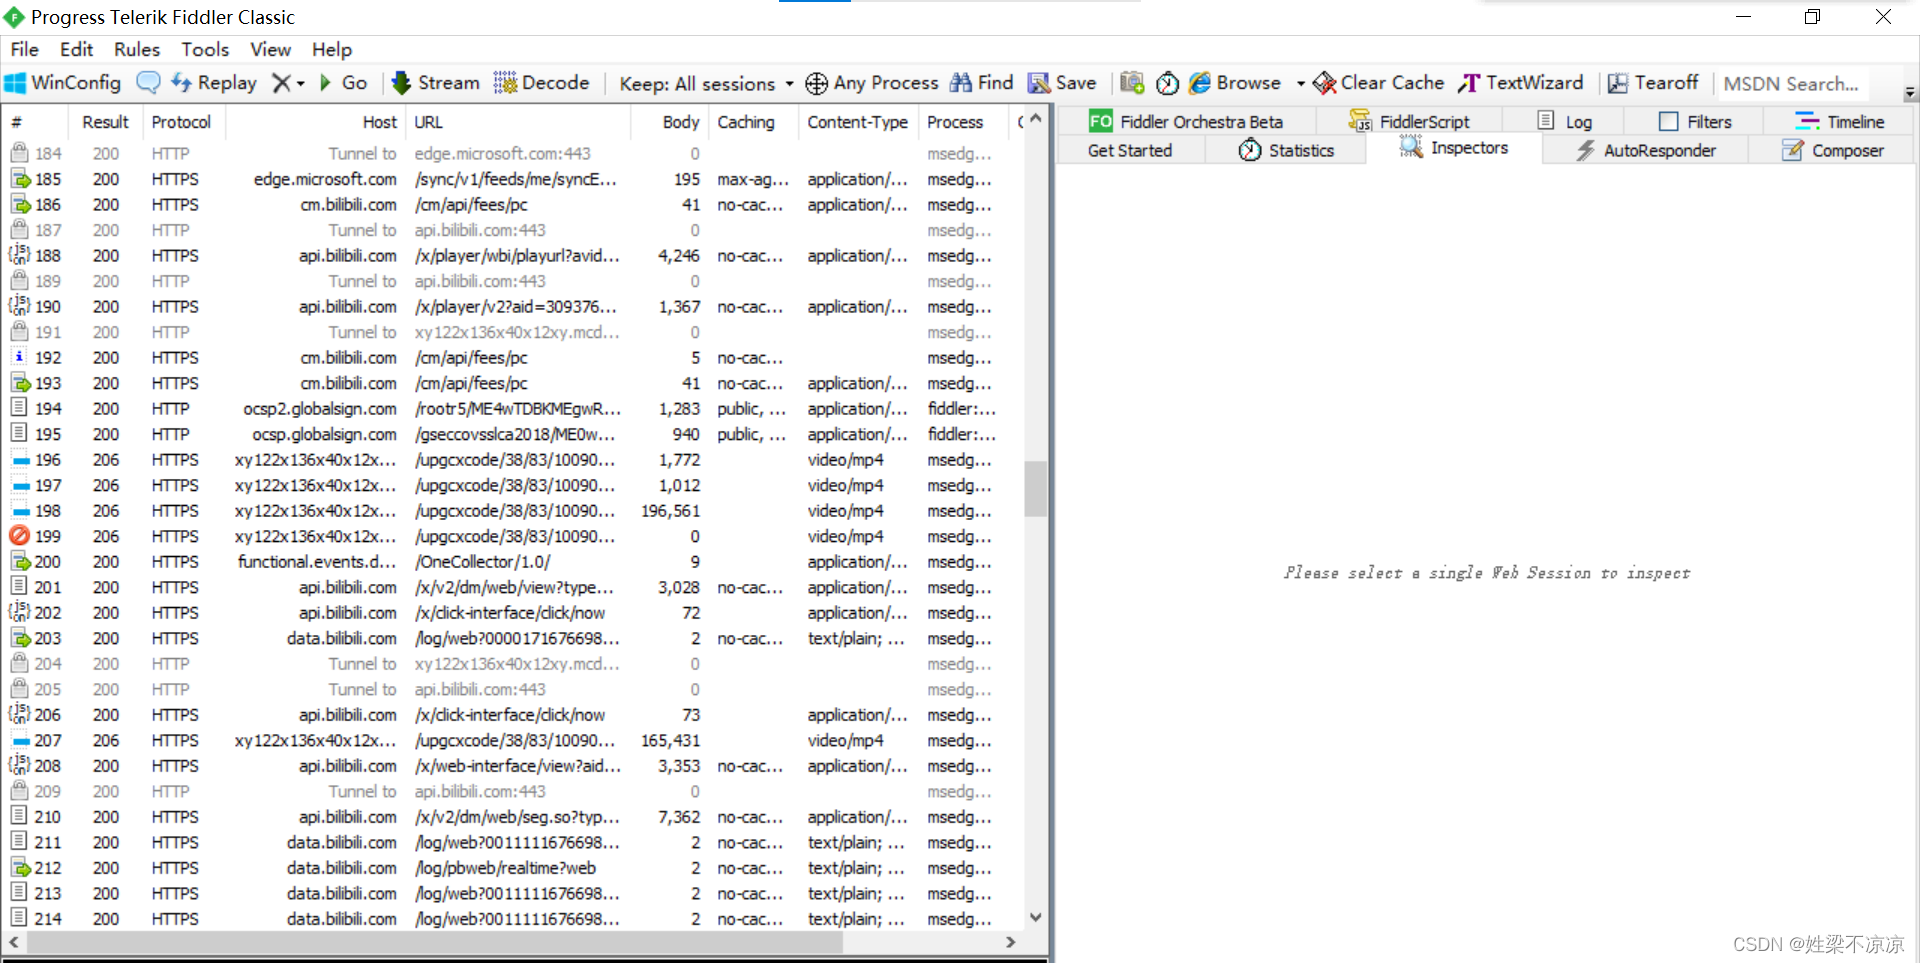Viewport: 1920px width, 963px height.
Task: Select session 199 with blocked icon
Action: pyautogui.click(x=19, y=536)
